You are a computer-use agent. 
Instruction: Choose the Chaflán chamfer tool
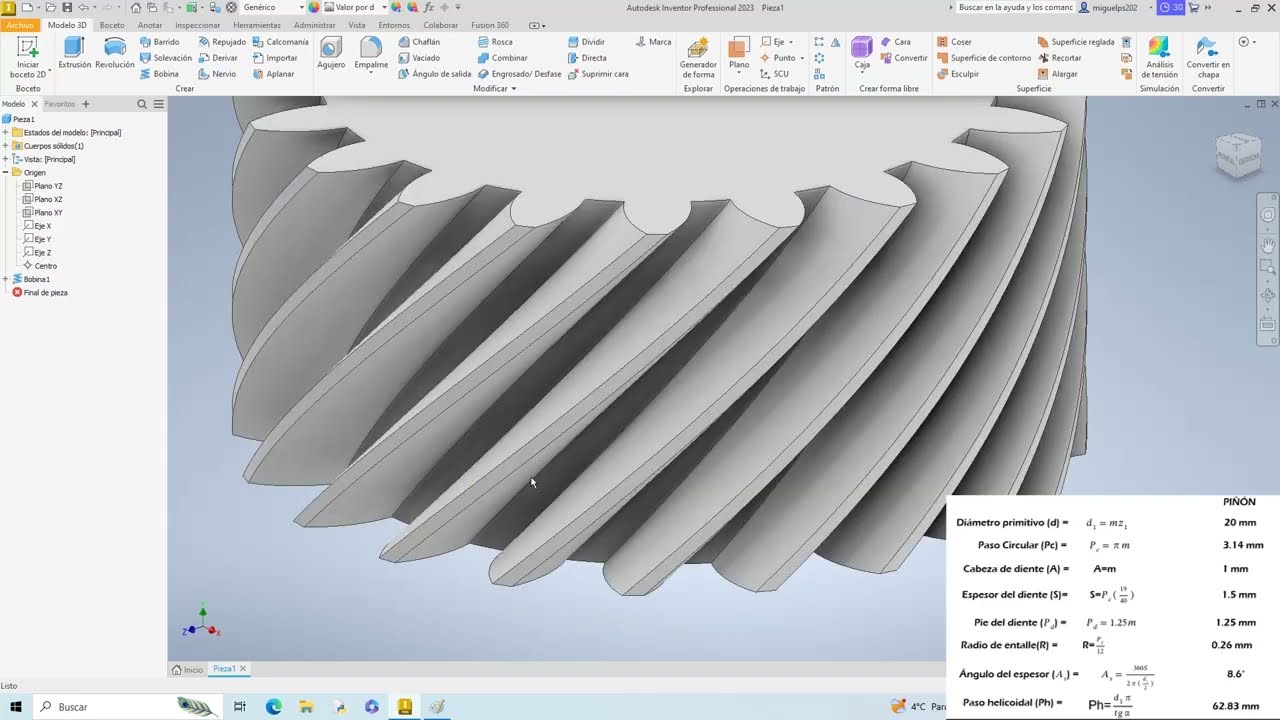(x=419, y=42)
